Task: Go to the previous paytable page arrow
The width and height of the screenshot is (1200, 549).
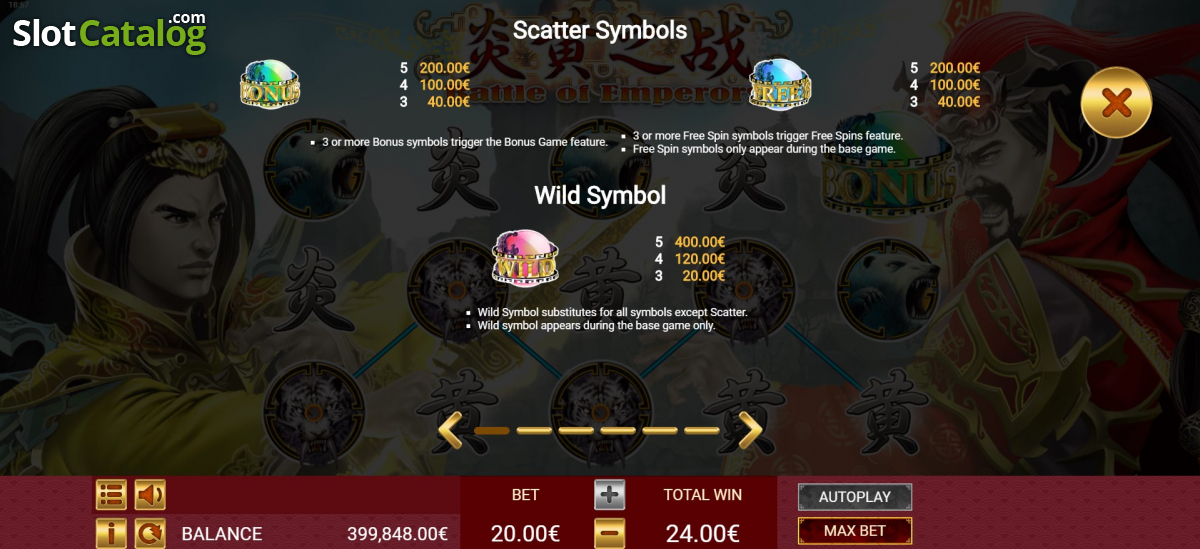Action: click(451, 430)
